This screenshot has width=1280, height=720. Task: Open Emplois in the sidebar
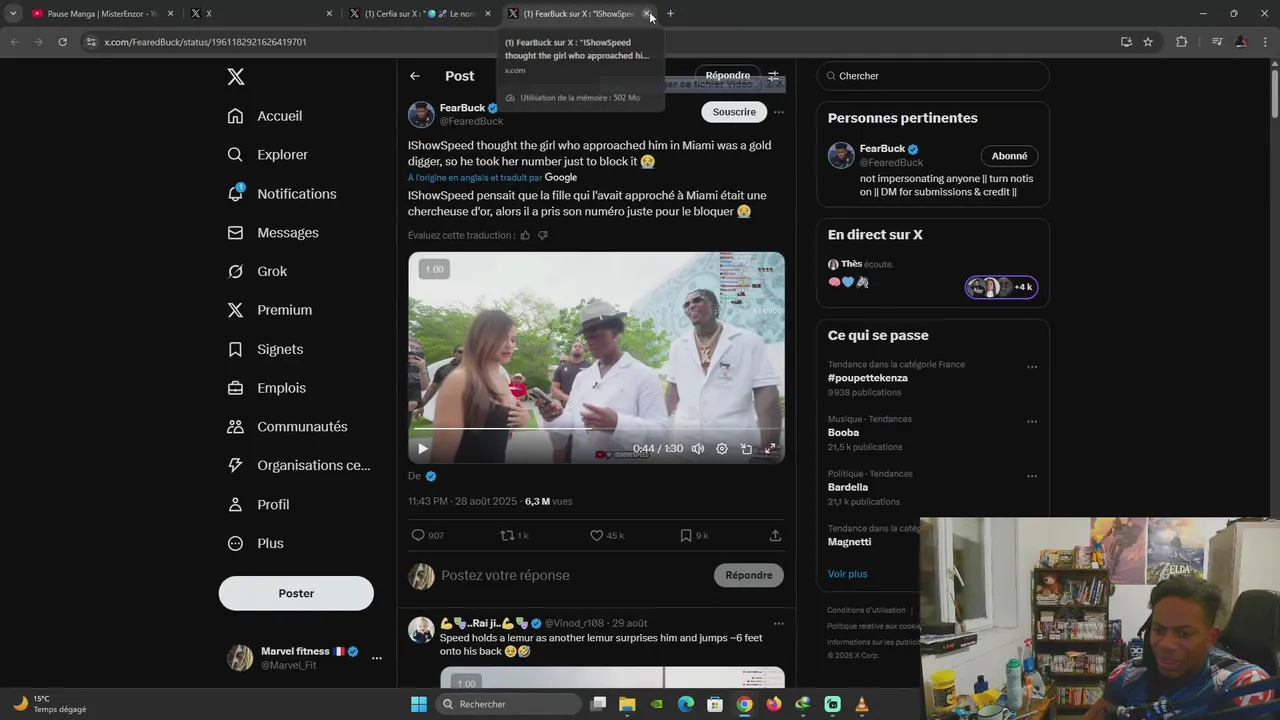(267, 388)
